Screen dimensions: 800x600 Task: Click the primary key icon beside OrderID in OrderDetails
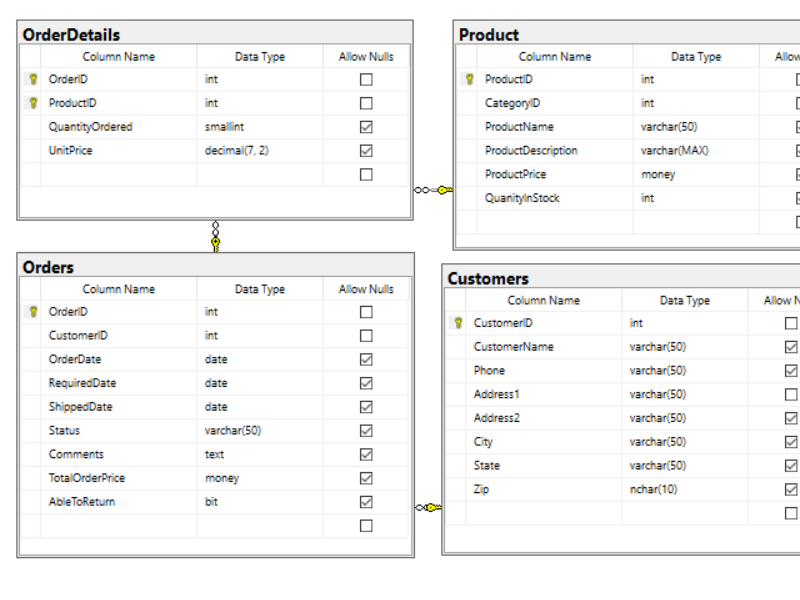click(x=33, y=79)
